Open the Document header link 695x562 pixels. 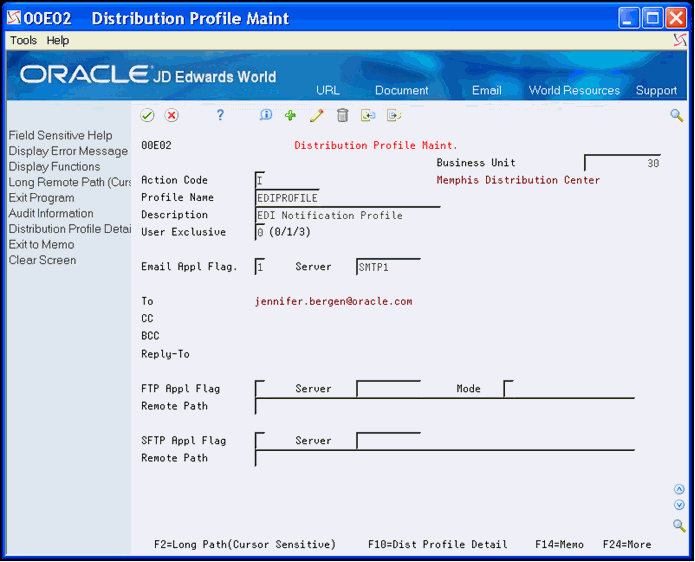pyautogui.click(x=402, y=90)
